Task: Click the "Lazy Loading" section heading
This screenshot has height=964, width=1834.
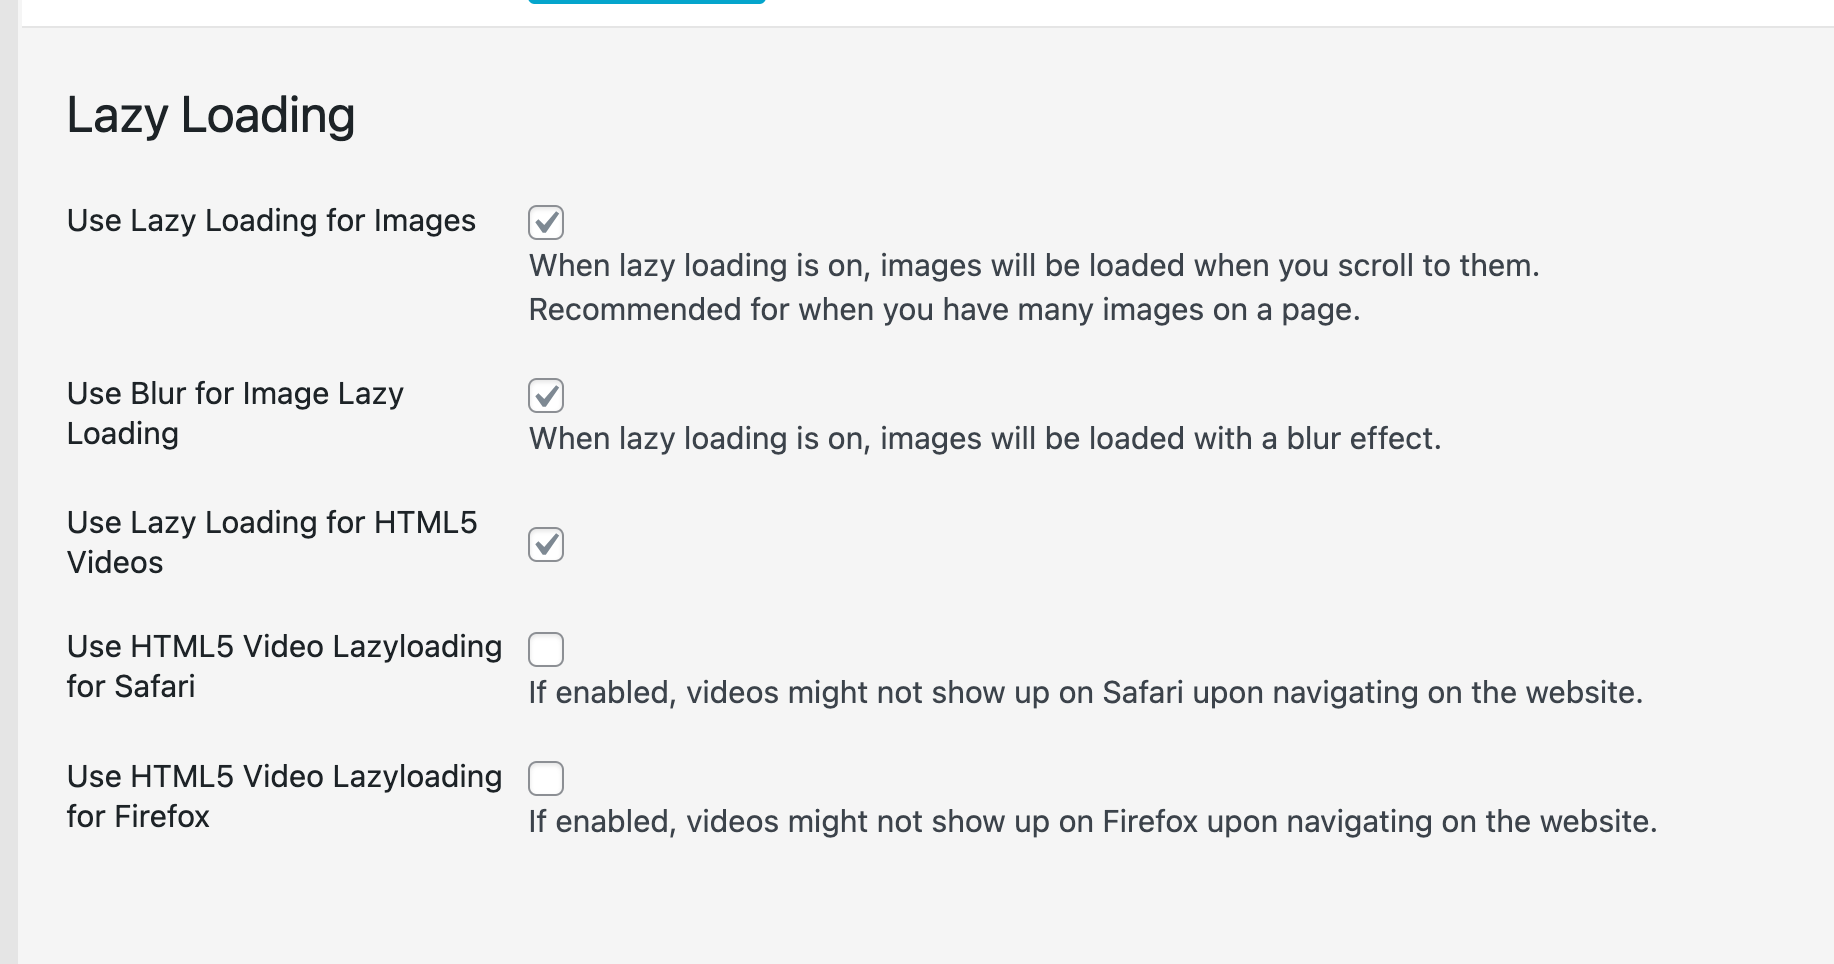Action: (211, 115)
